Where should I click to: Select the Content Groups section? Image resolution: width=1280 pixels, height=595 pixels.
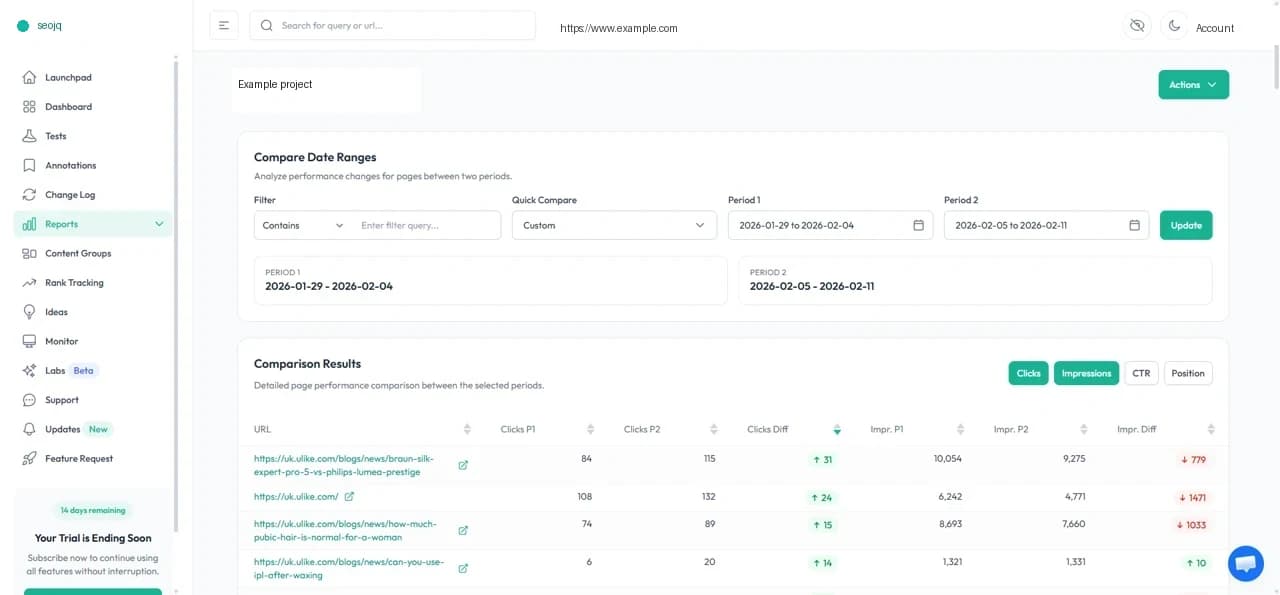tap(77, 253)
